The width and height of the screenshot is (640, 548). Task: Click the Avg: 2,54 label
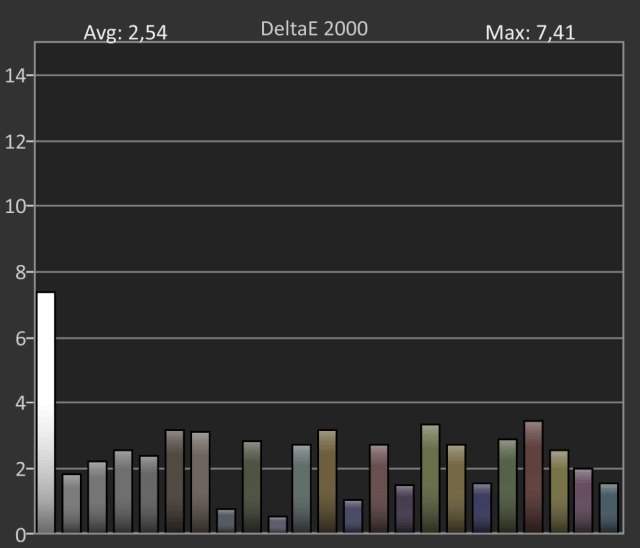click(125, 33)
